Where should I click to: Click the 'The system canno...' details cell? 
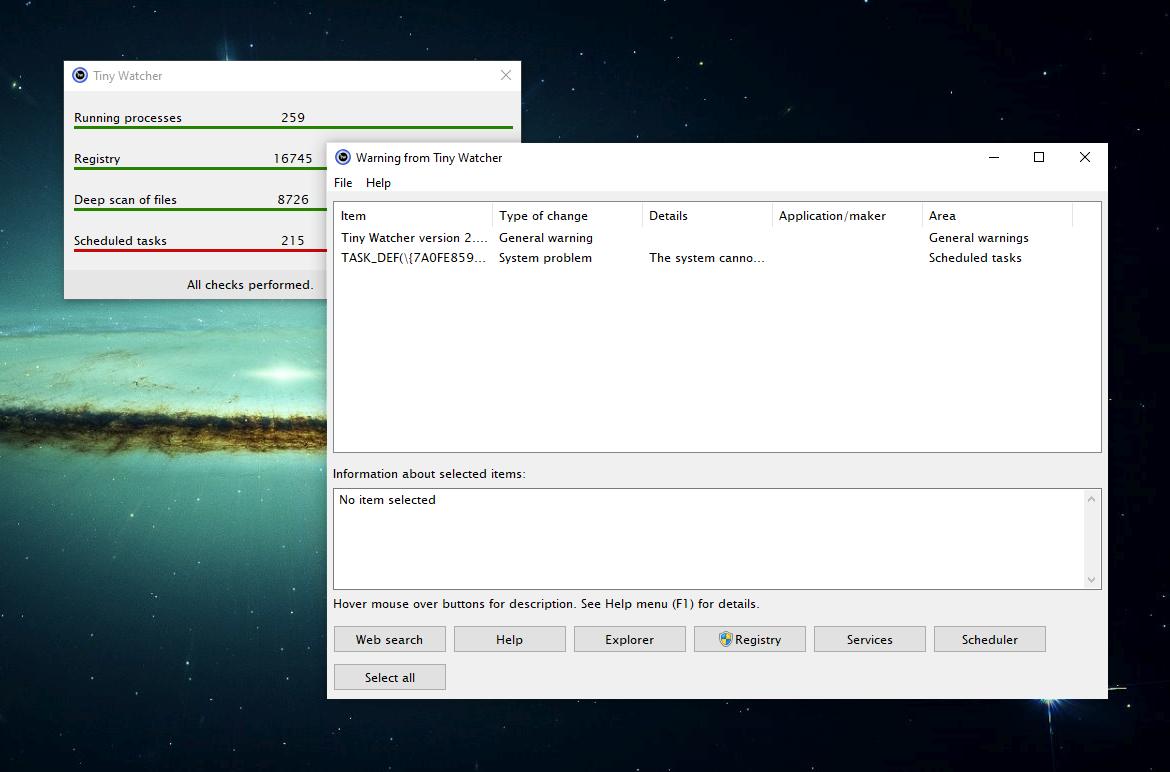coord(707,258)
